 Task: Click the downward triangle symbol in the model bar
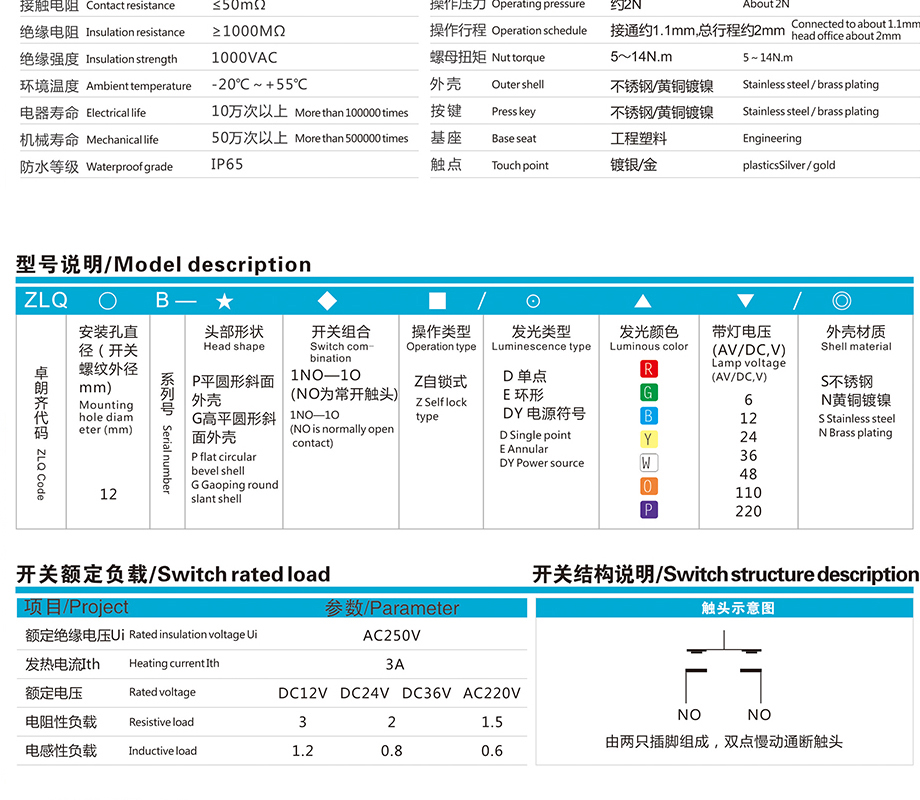pyautogui.click(x=745, y=301)
